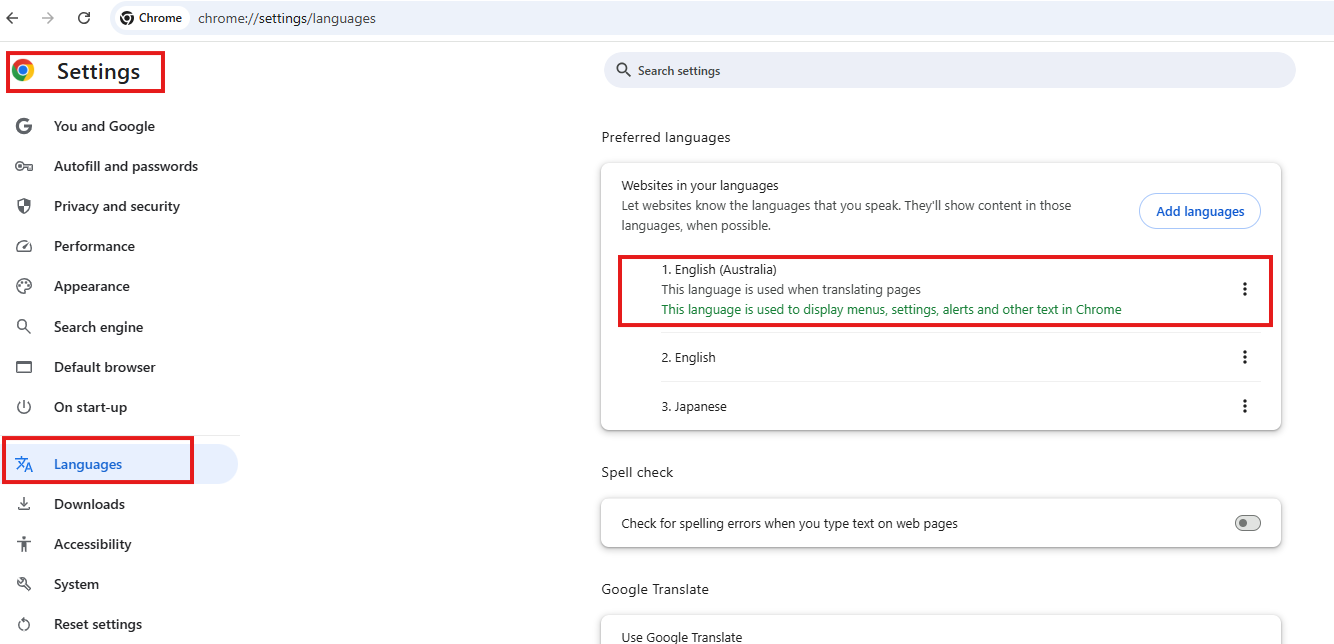Click the address bar URL
The height and width of the screenshot is (644, 1334).
287,18
